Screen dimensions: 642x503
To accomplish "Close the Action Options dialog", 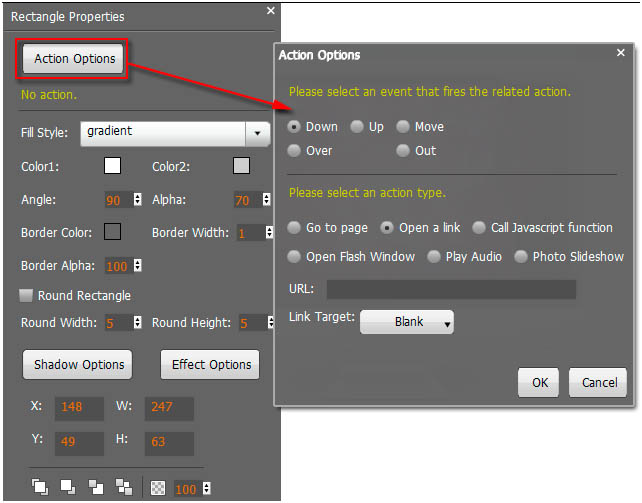I will pos(621,52).
